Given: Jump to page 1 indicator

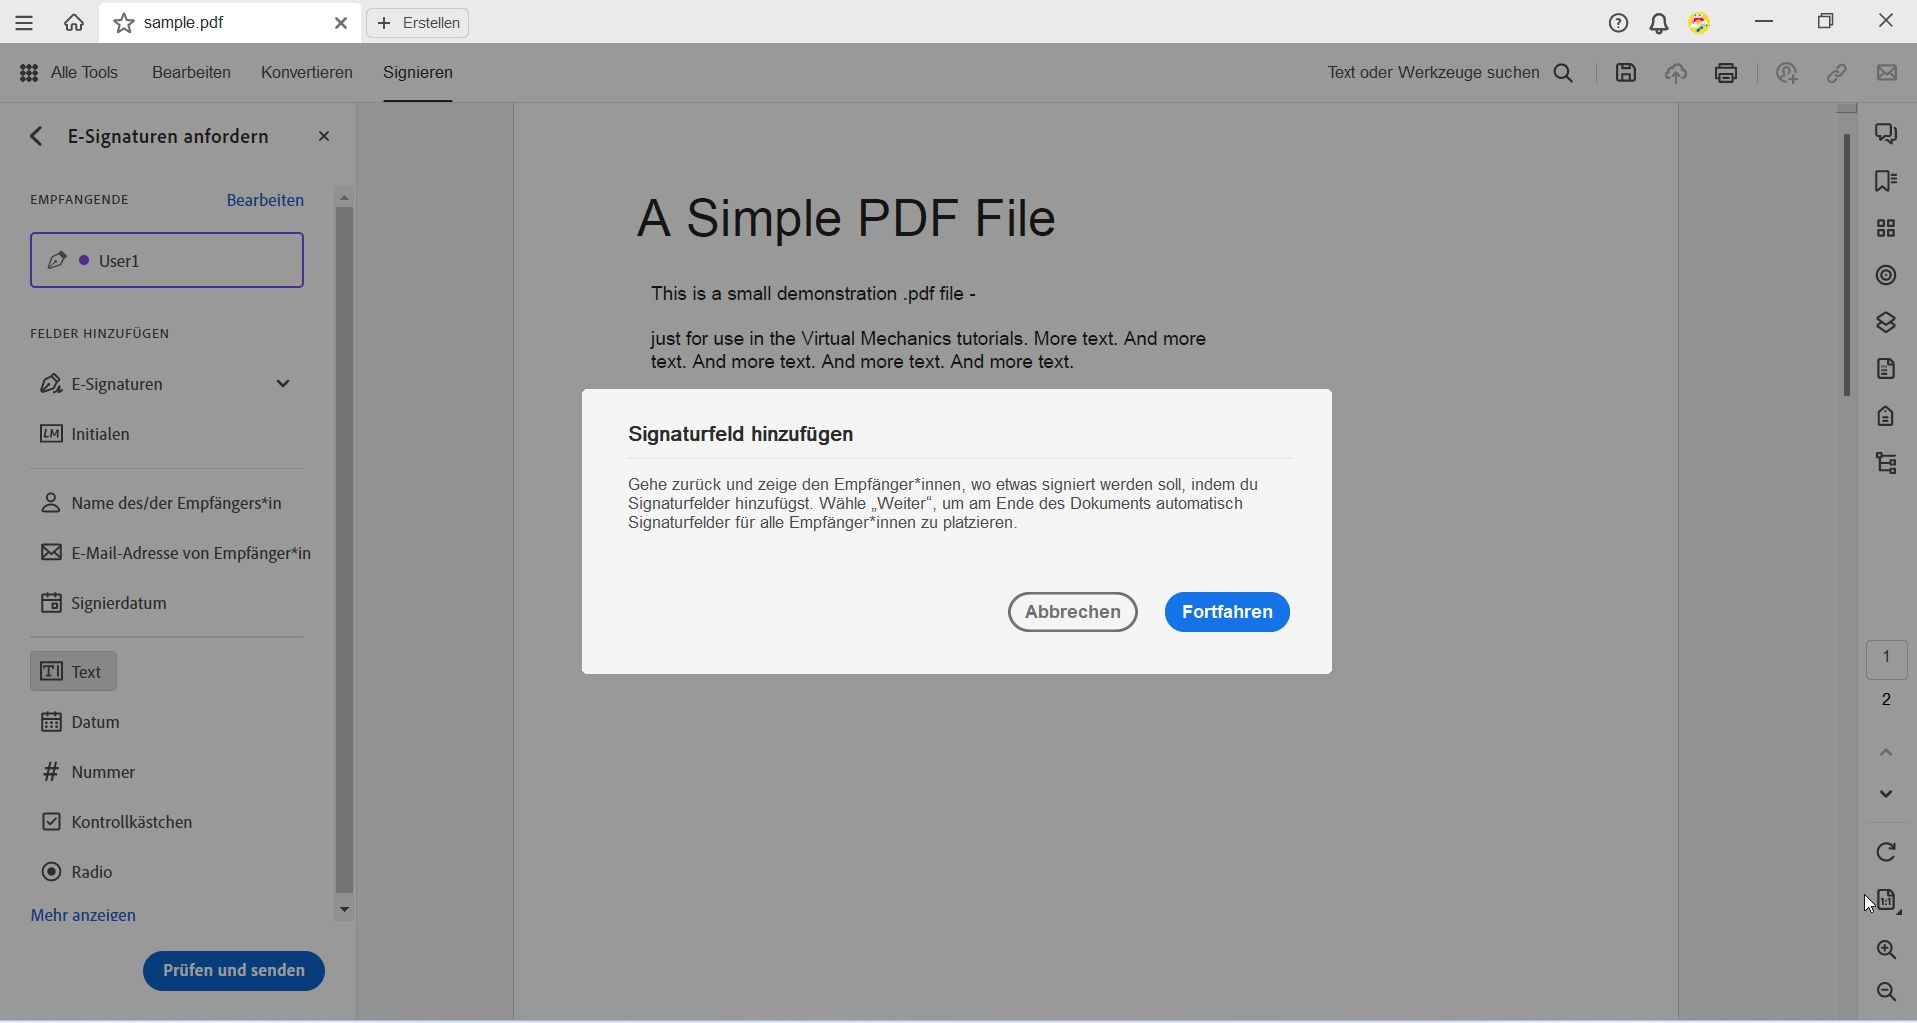Looking at the screenshot, I should coord(1886,659).
